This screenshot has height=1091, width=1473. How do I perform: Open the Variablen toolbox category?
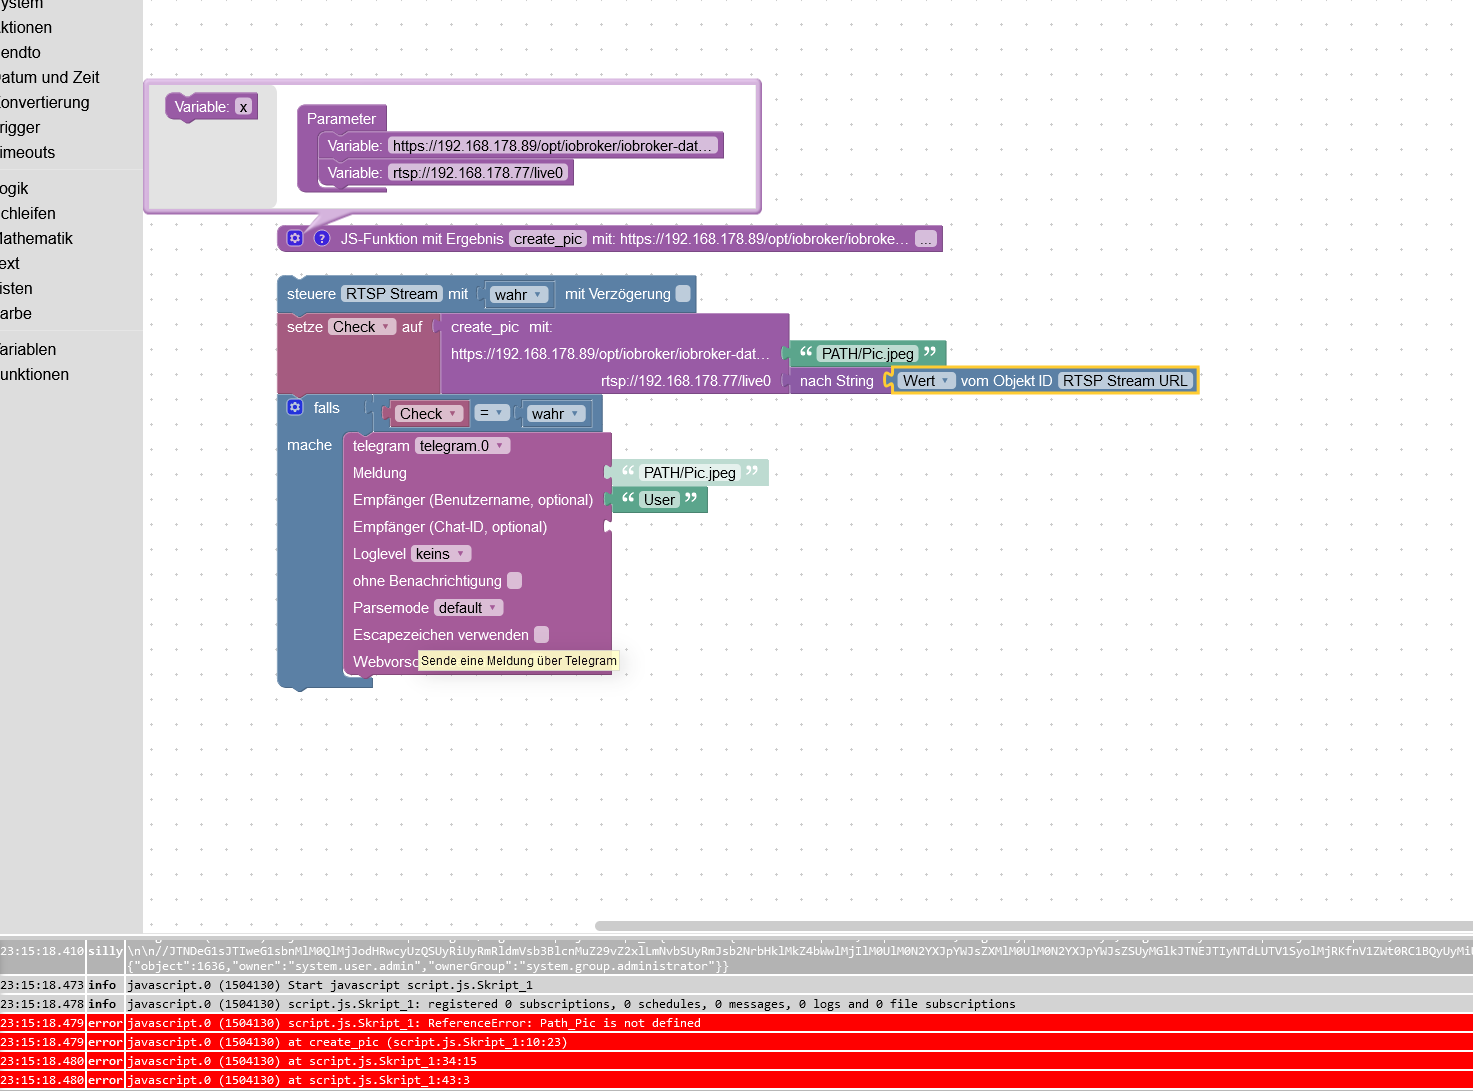click(28, 349)
